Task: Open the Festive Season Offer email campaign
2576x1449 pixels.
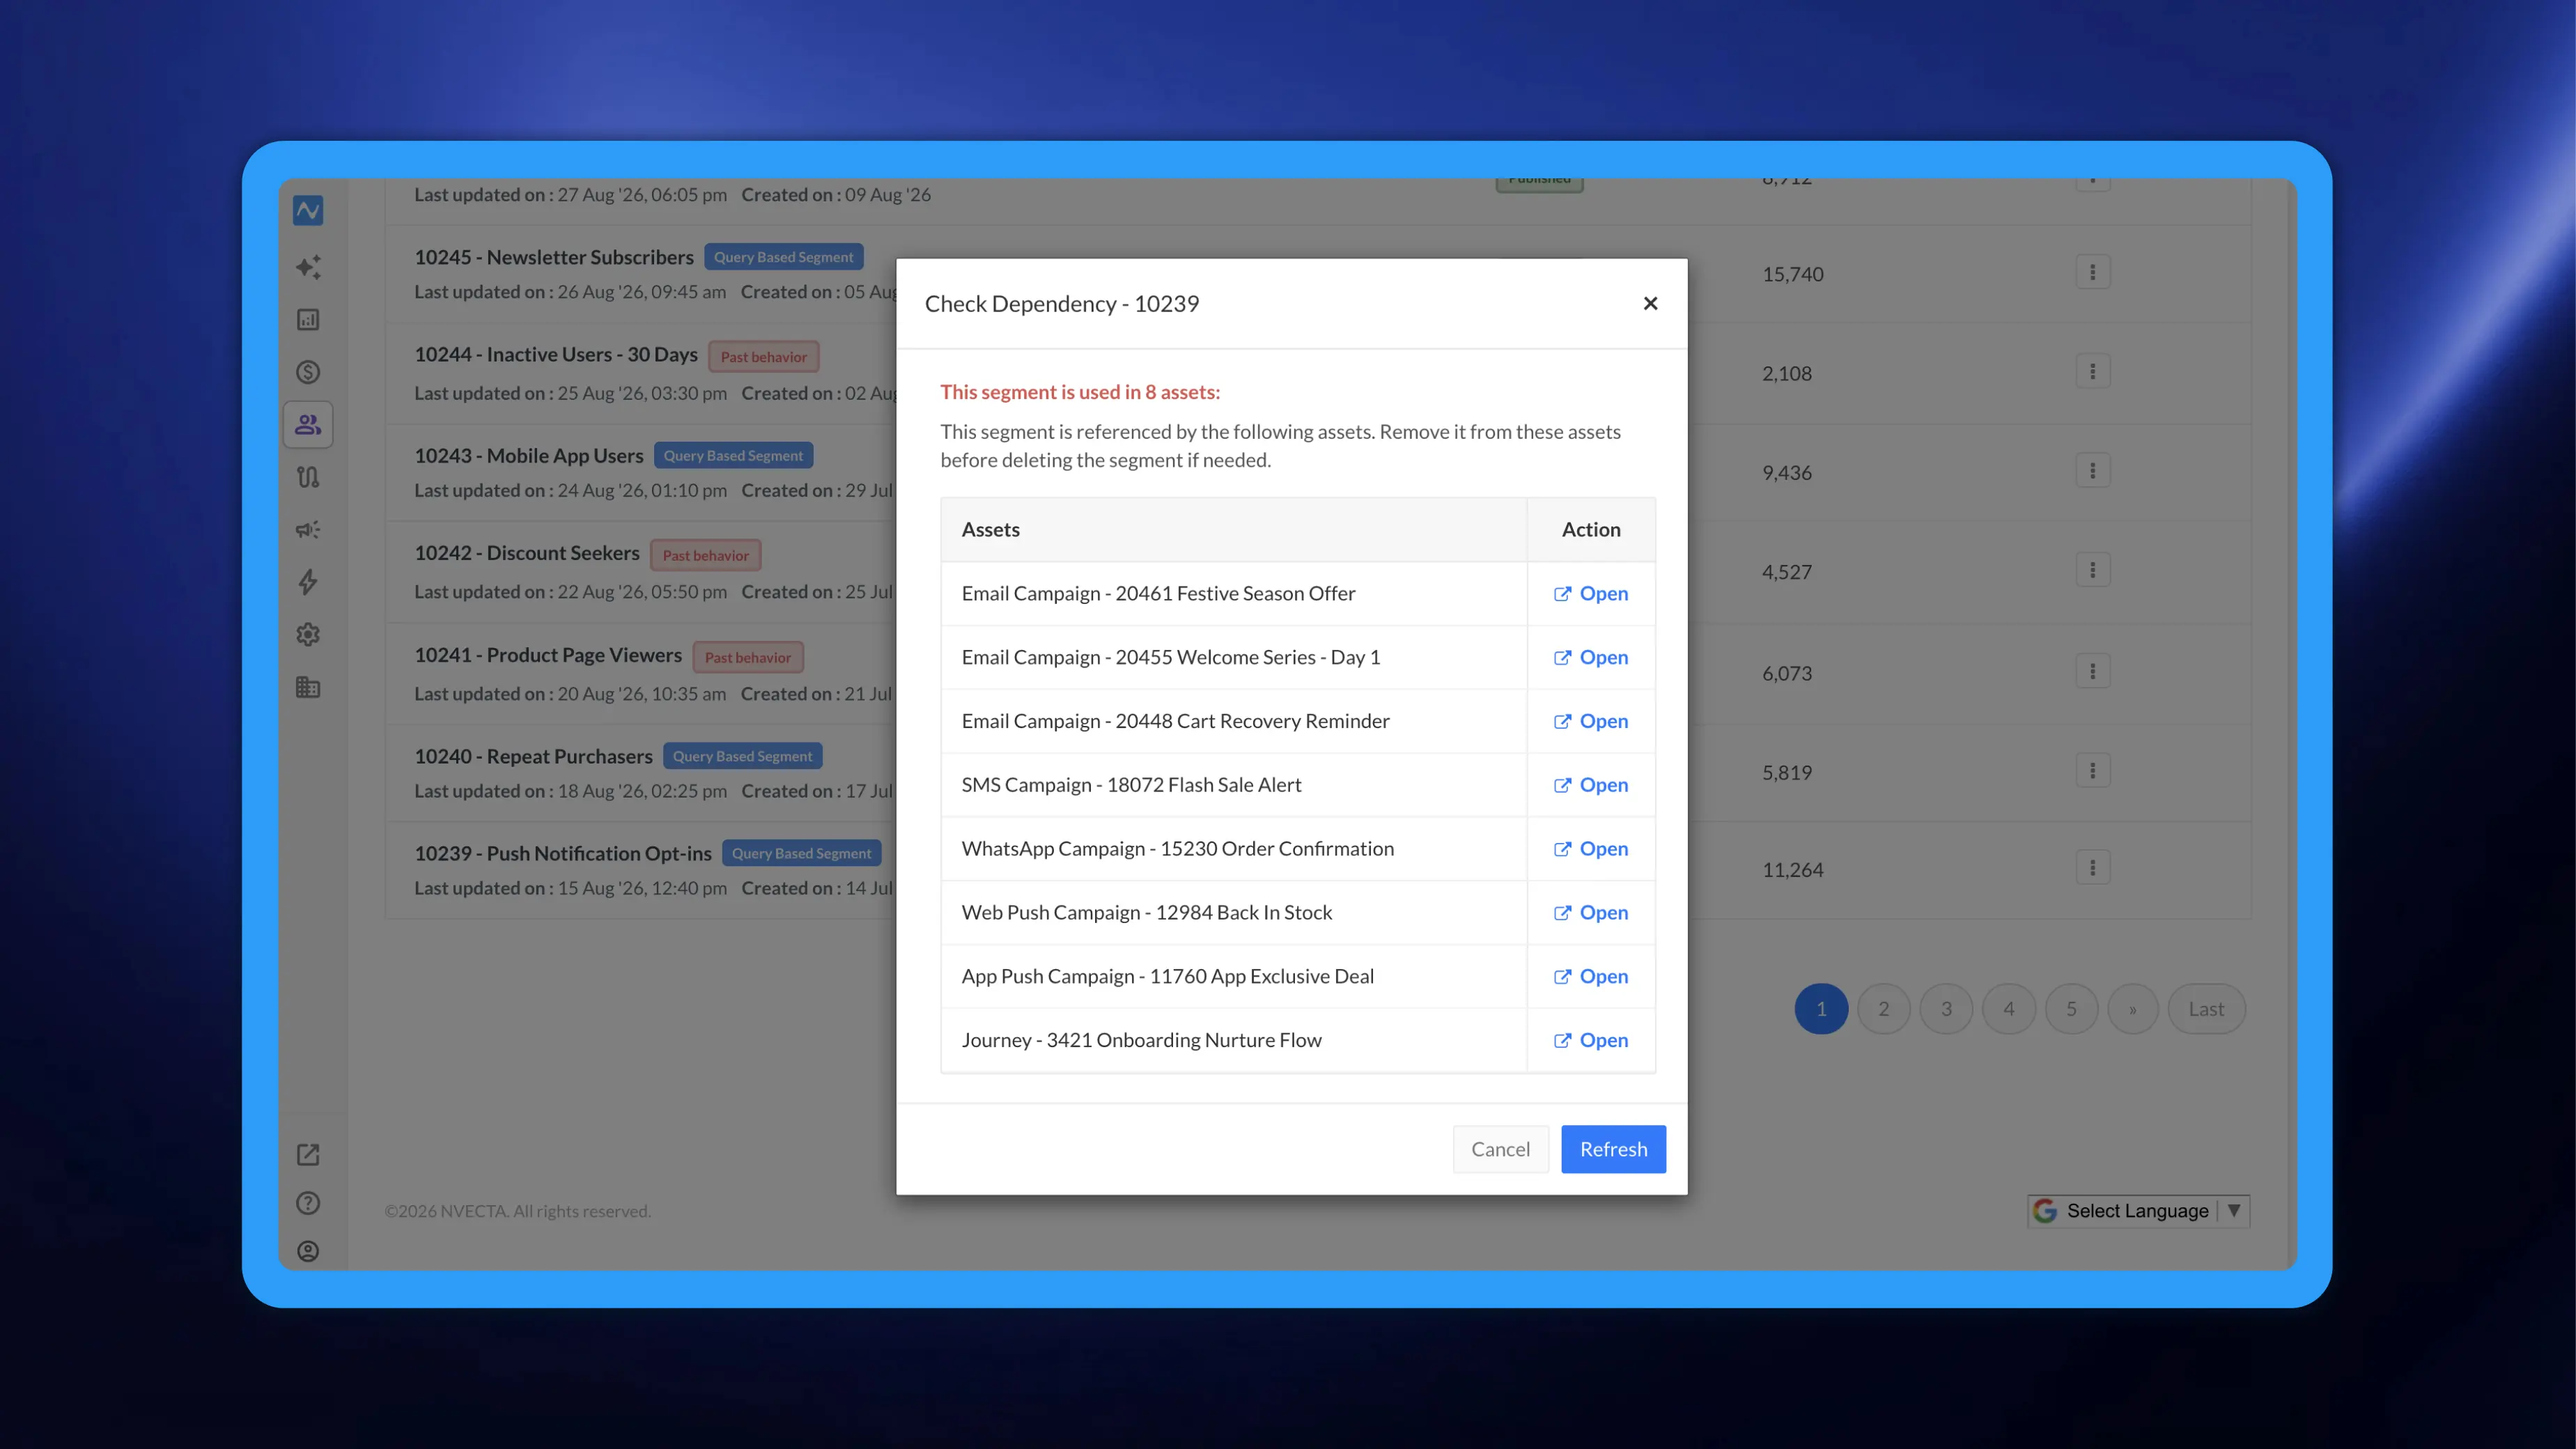Action: [1591, 594]
